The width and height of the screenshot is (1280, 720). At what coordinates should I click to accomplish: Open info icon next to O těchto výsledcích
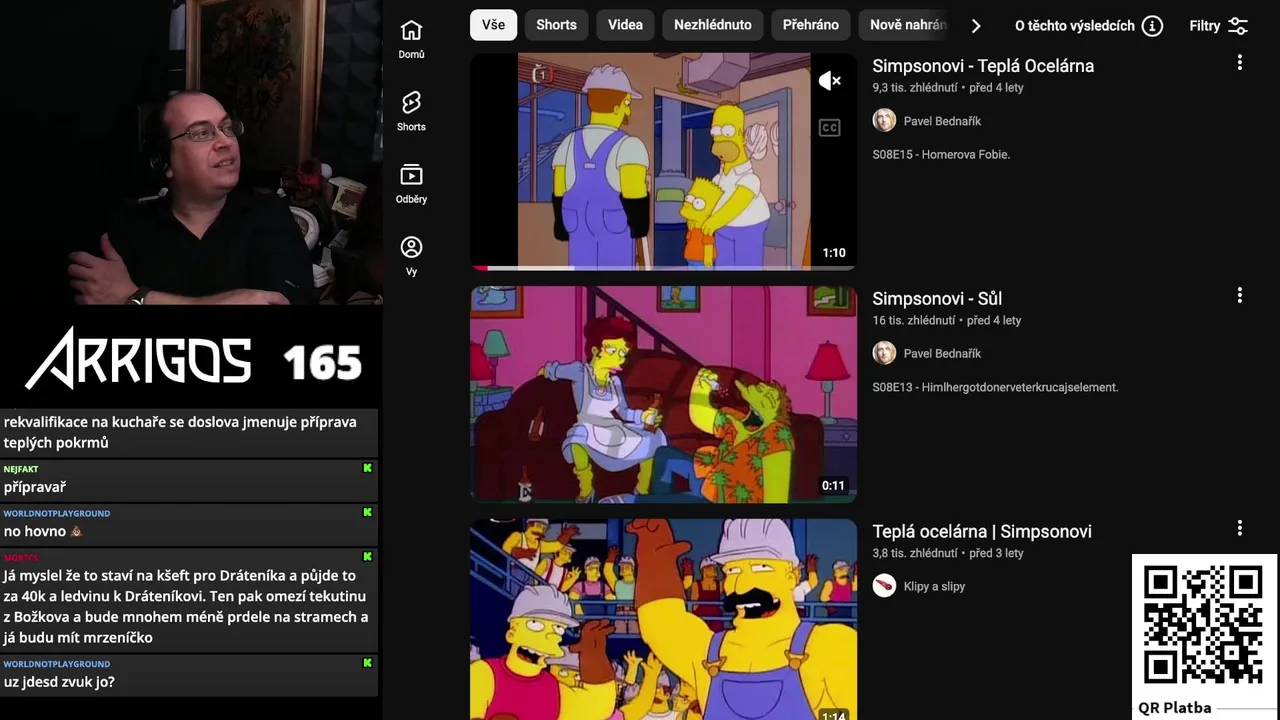(1152, 26)
